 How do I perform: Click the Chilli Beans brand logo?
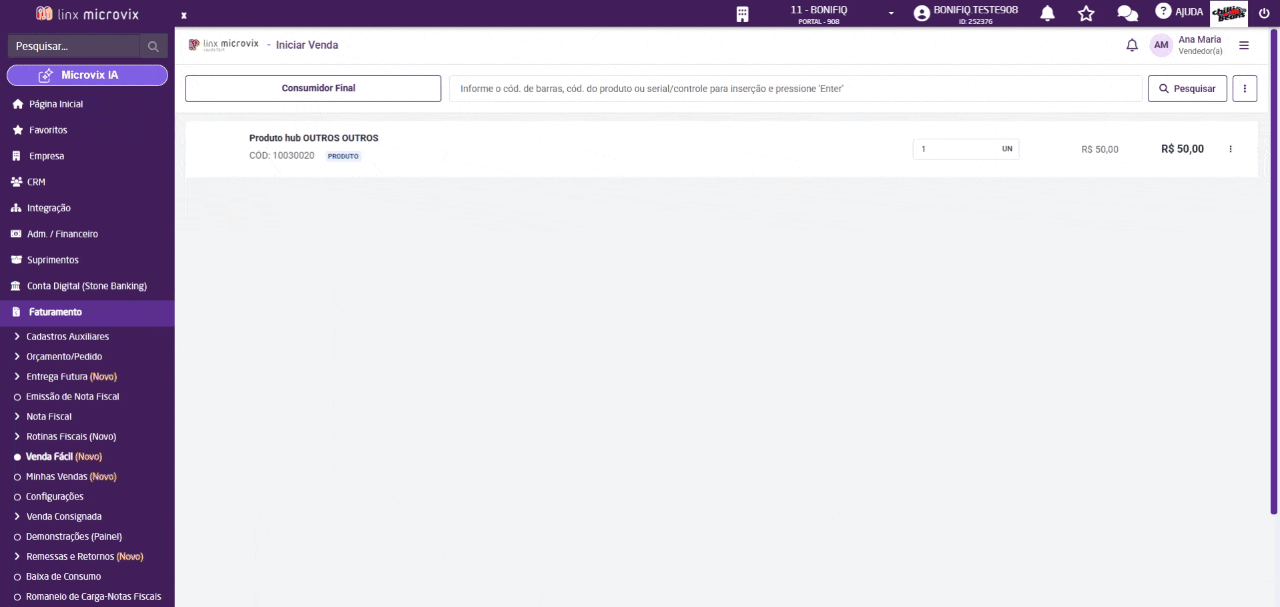1228,13
